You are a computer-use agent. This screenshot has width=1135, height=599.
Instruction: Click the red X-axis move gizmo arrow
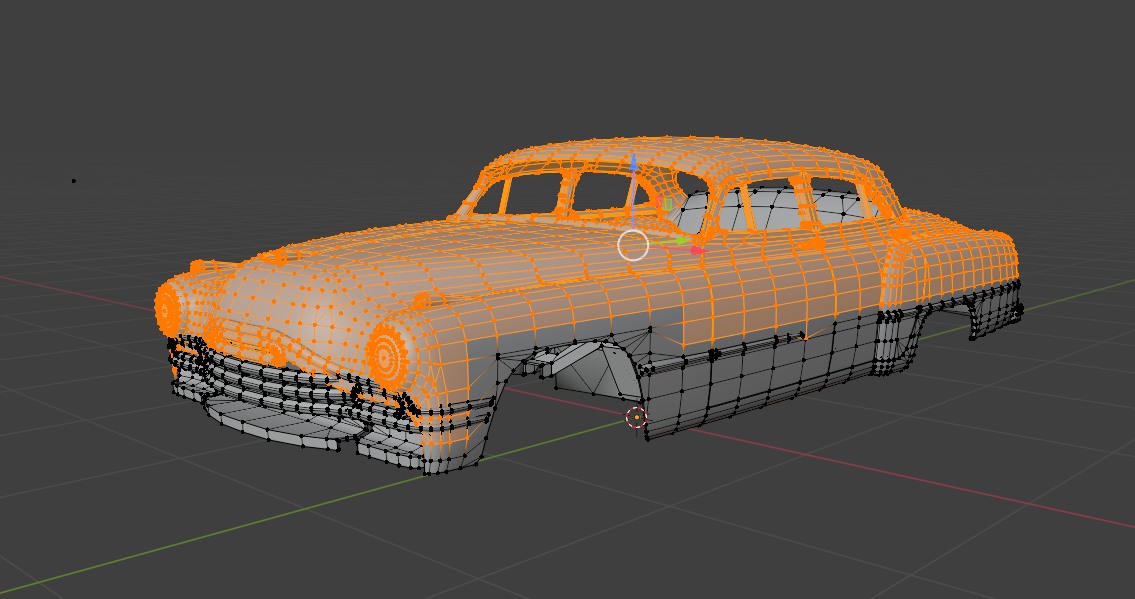pyautogui.click(x=698, y=250)
